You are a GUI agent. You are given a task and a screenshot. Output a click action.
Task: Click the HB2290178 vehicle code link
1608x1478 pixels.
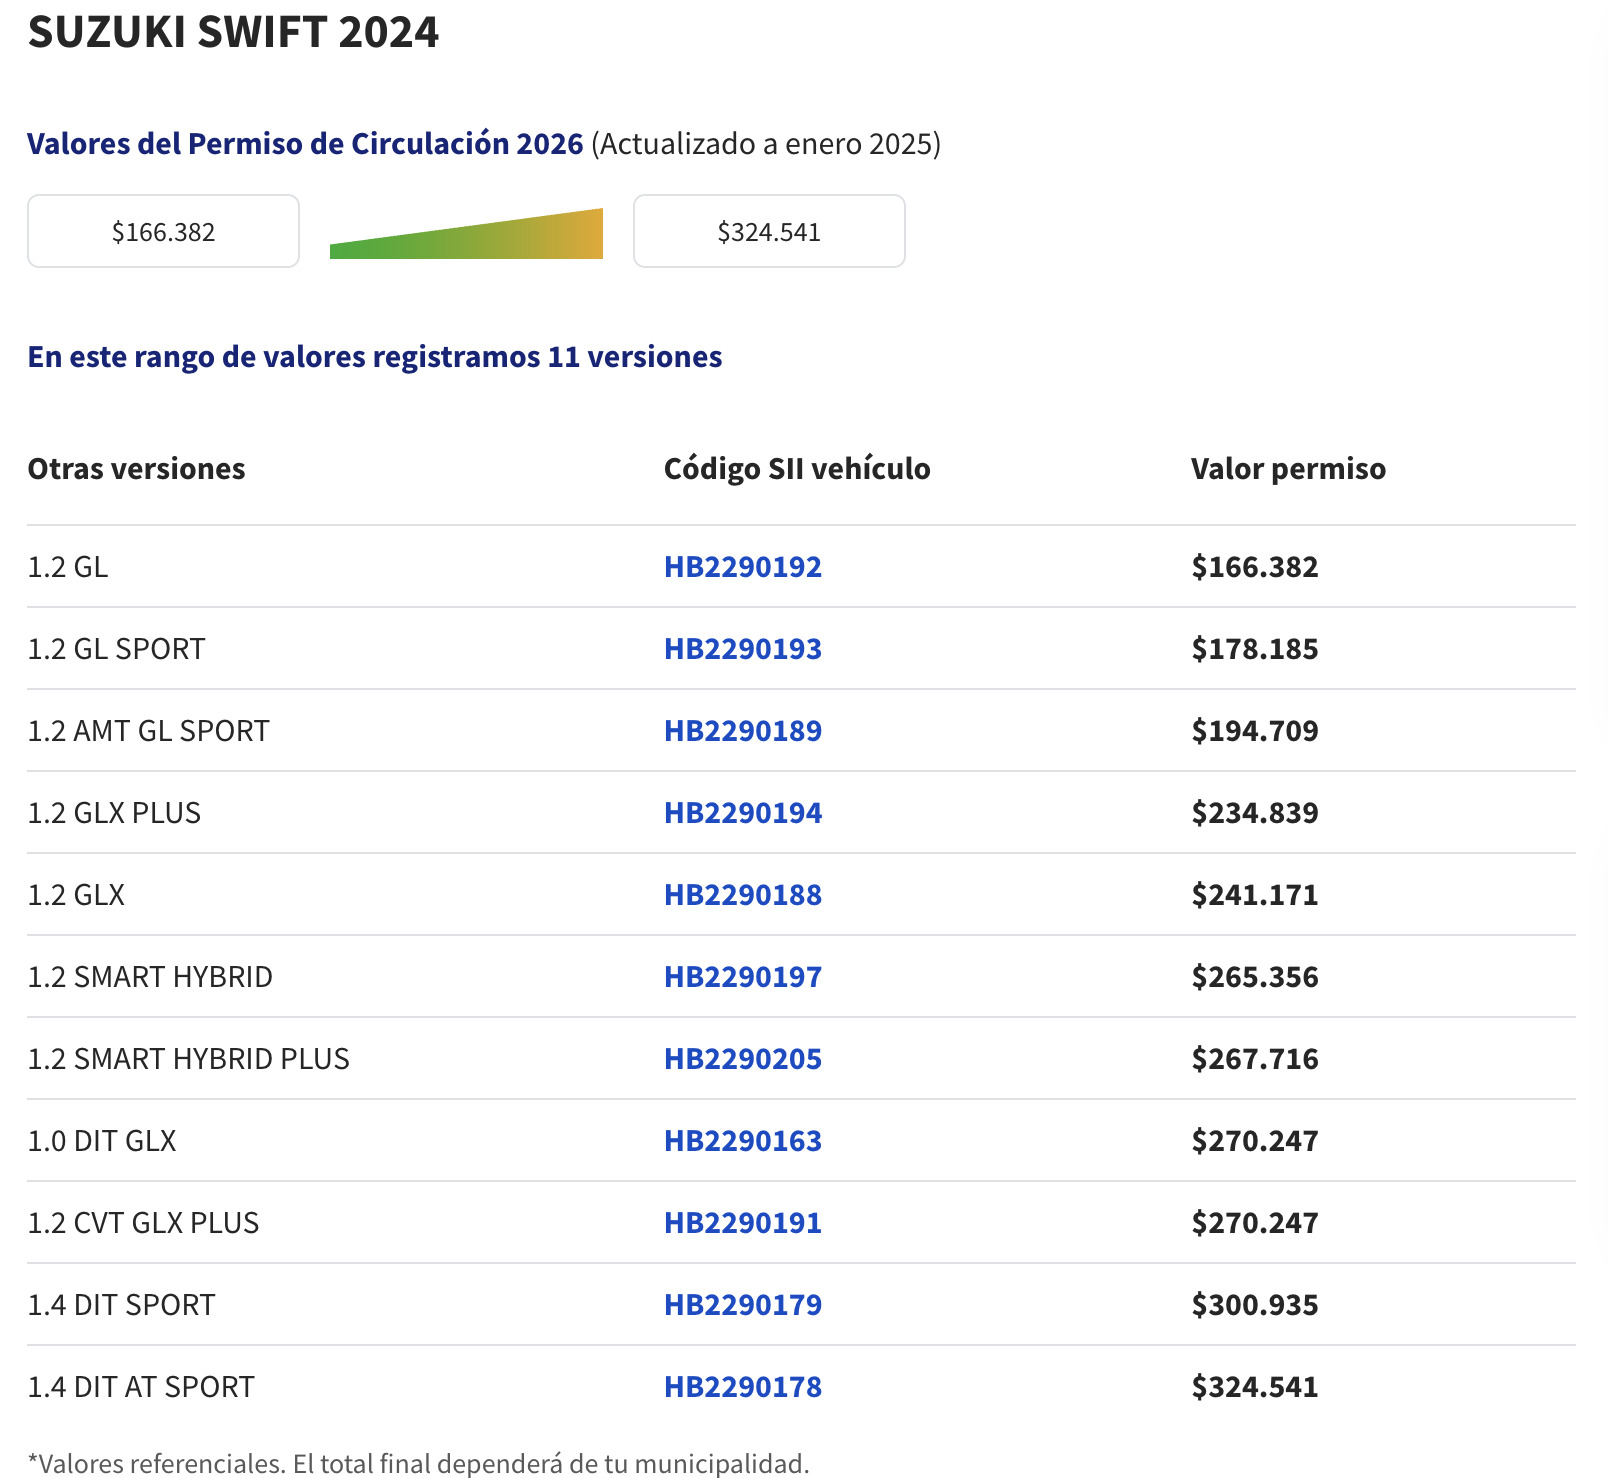click(742, 1387)
